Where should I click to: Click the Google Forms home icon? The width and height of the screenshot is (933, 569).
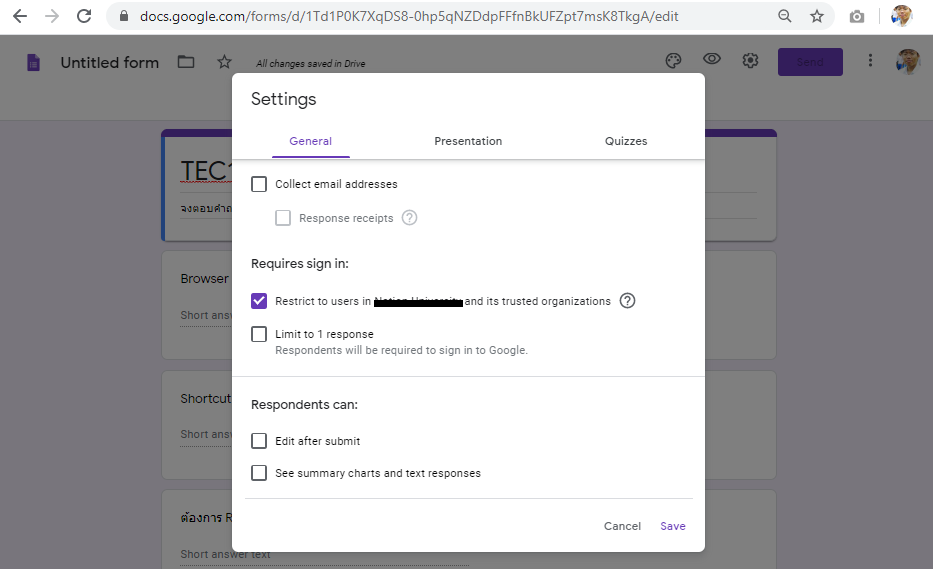click(x=34, y=62)
